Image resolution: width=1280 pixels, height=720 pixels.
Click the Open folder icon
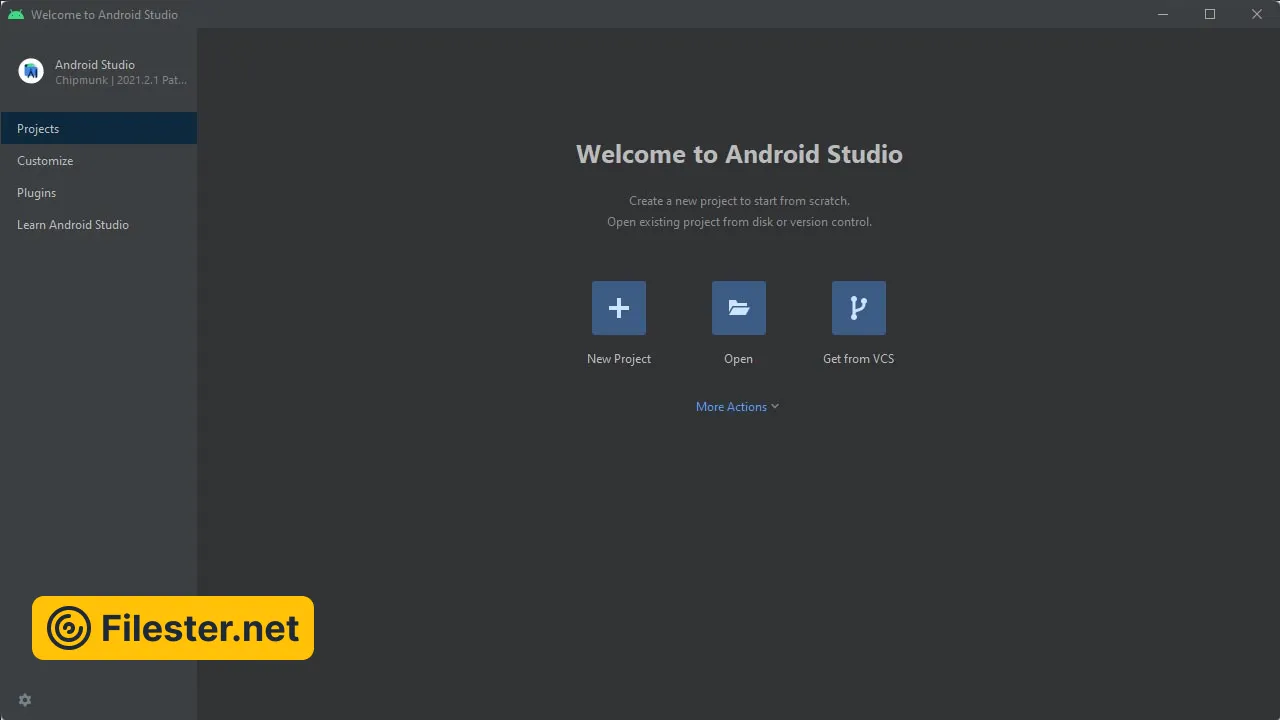739,308
